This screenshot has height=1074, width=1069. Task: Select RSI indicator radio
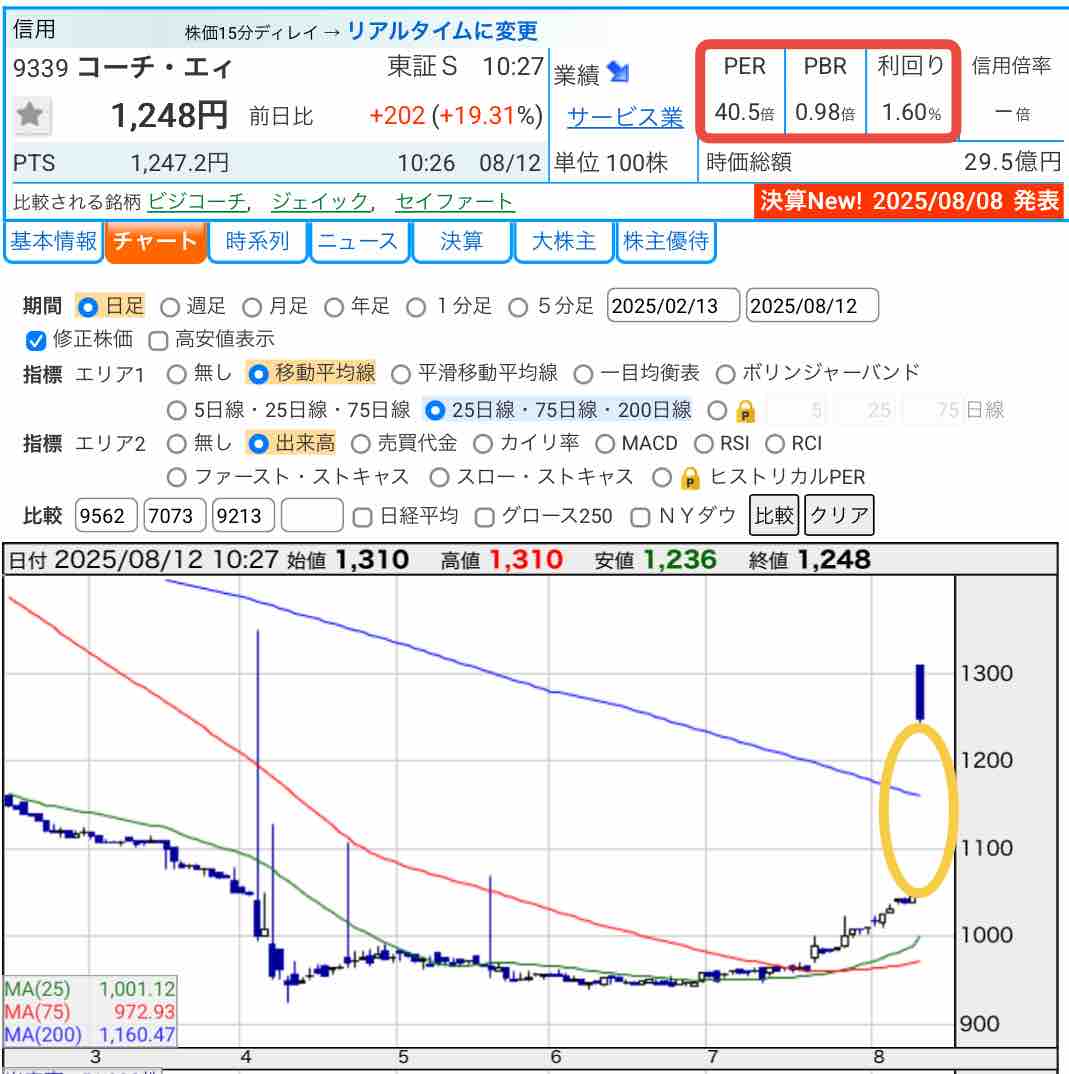pos(703,444)
